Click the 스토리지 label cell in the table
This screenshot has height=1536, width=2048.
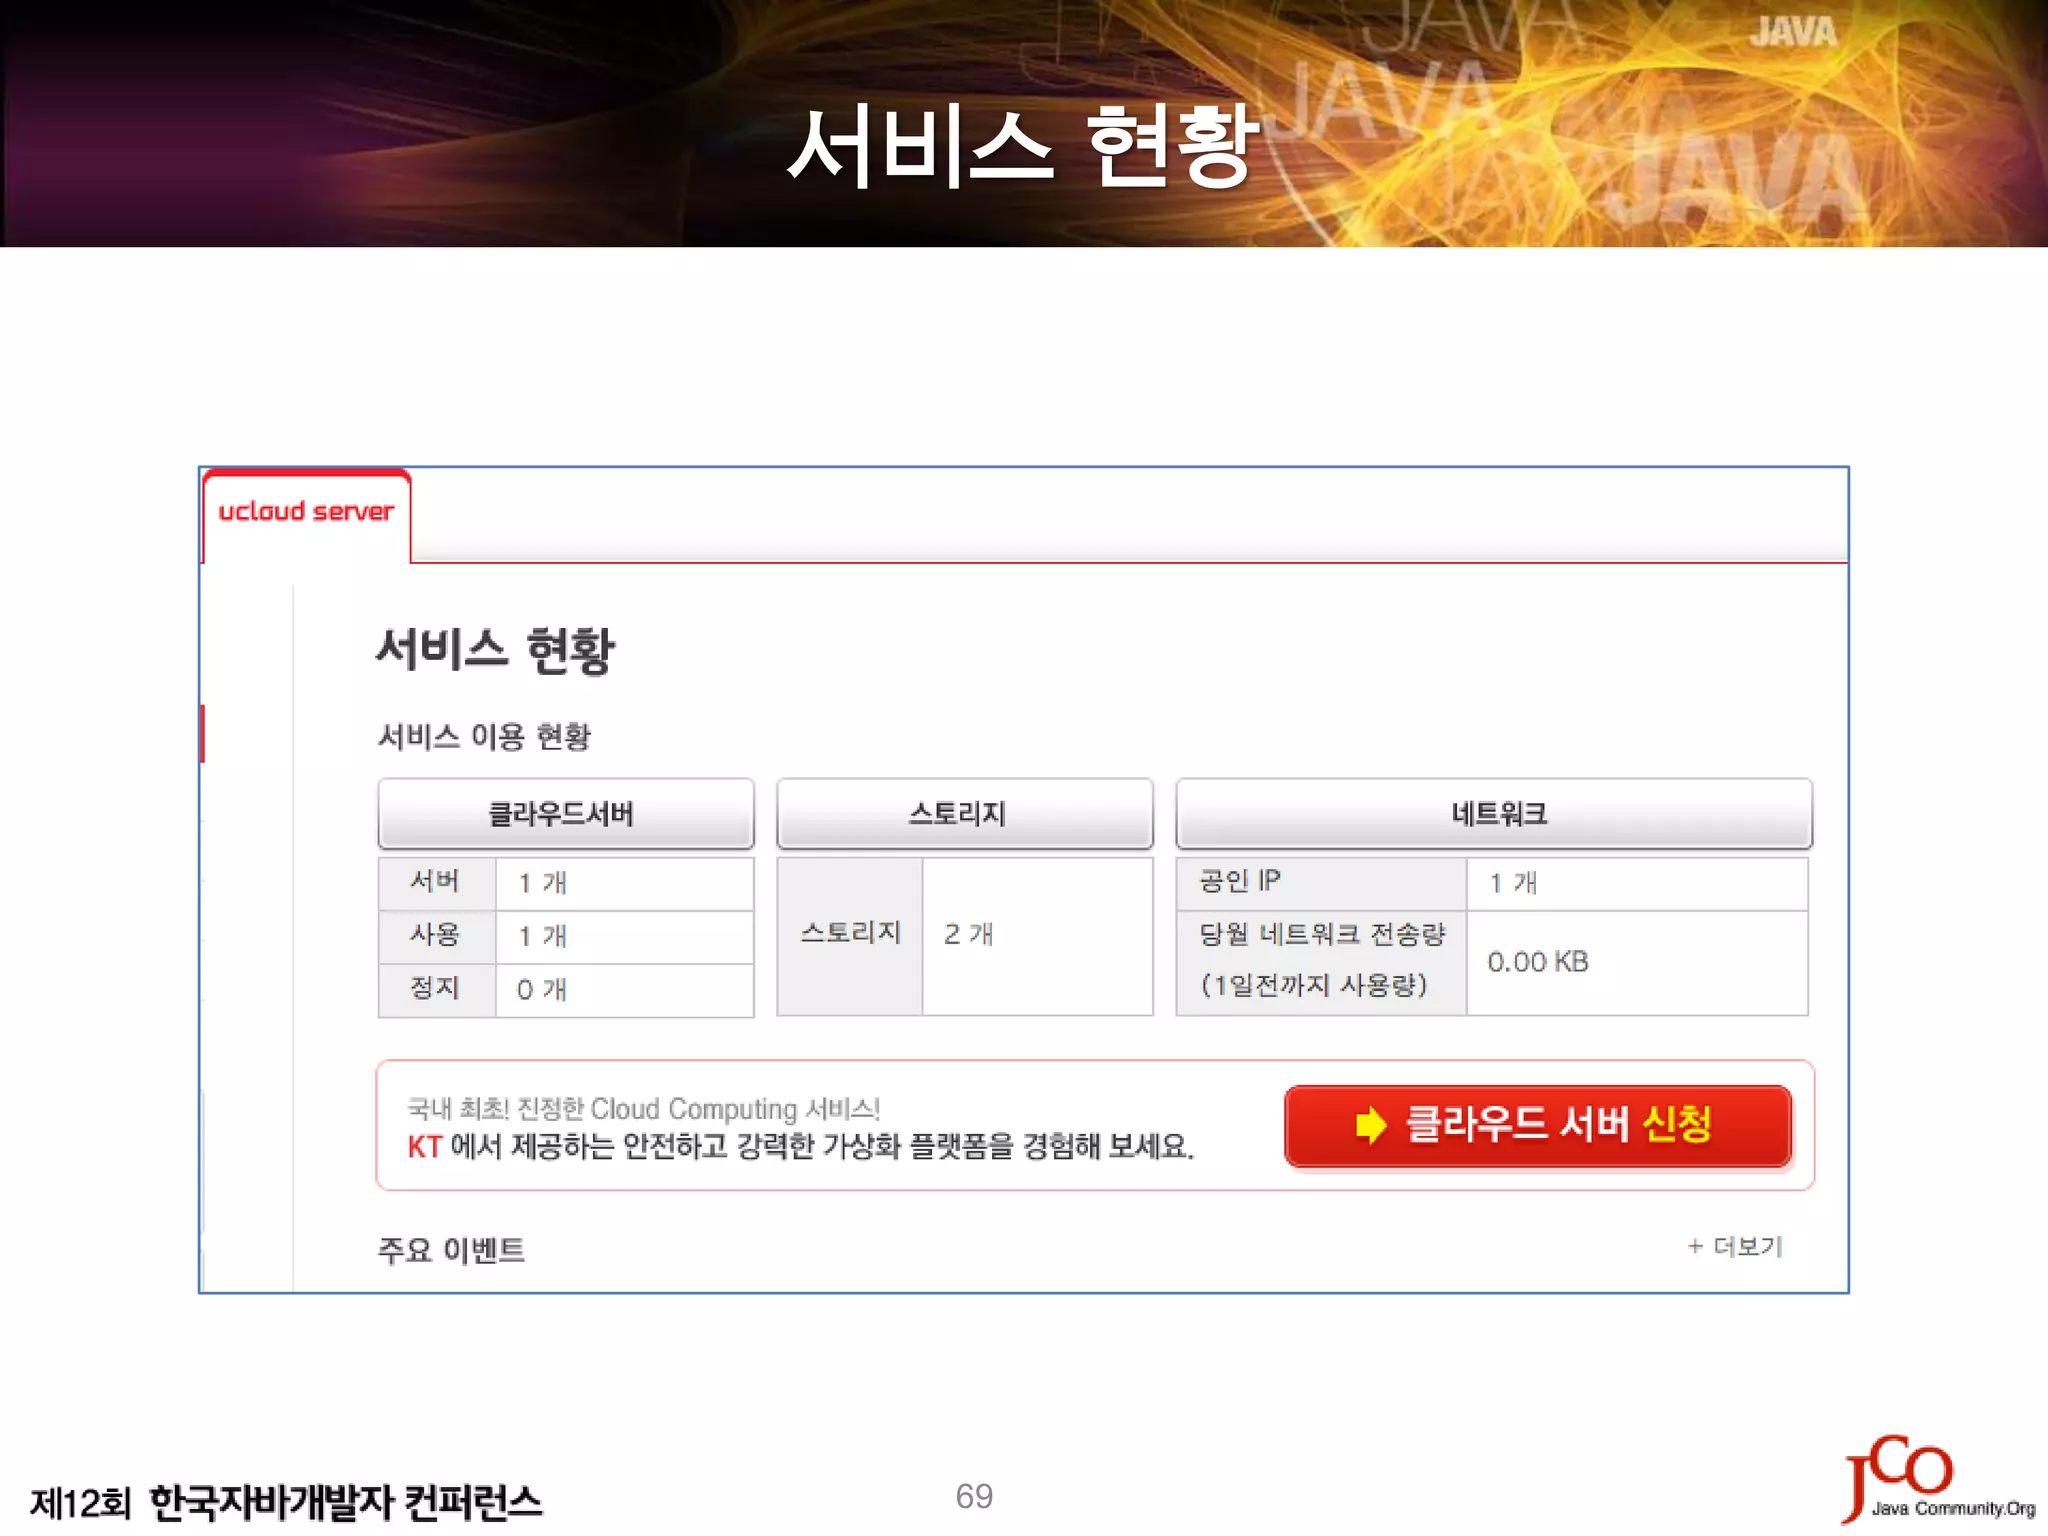(x=849, y=935)
